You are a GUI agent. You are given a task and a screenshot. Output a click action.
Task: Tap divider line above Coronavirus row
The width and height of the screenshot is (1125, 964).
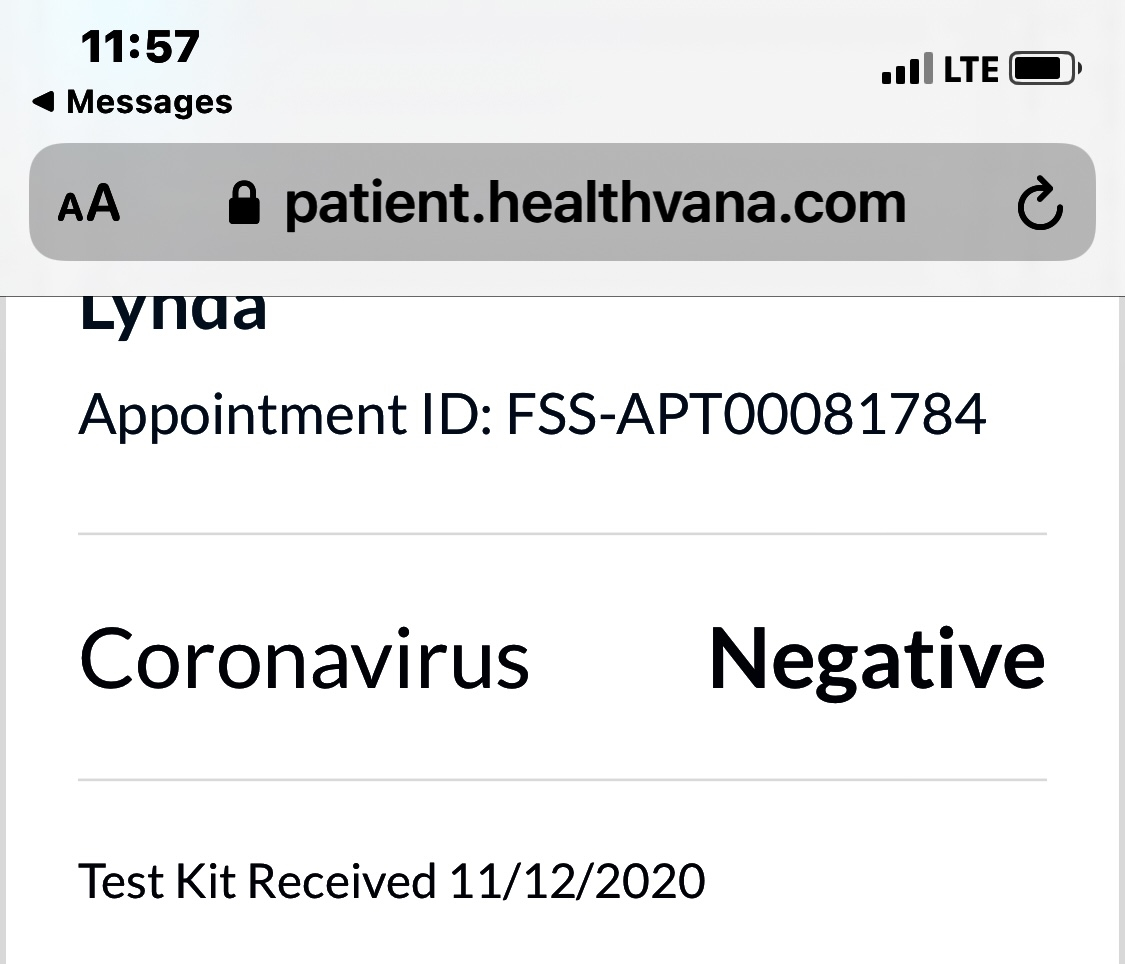point(562,534)
